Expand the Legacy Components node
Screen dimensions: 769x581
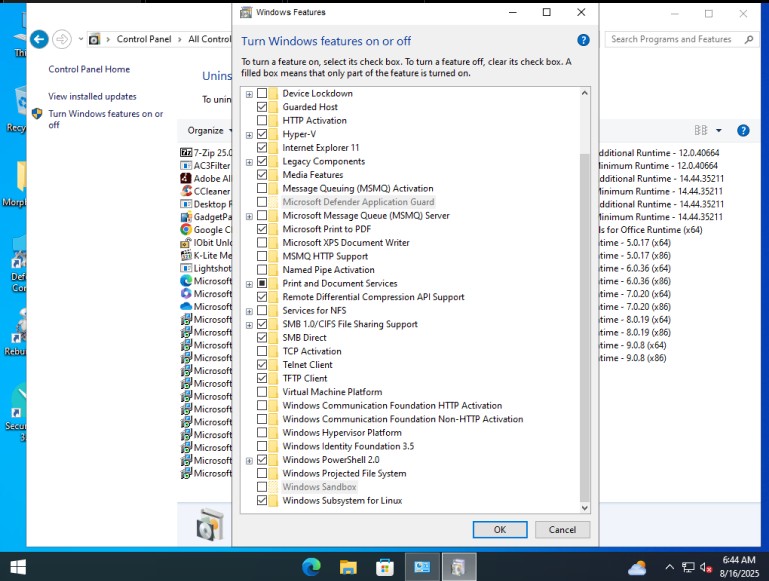[x=249, y=162]
